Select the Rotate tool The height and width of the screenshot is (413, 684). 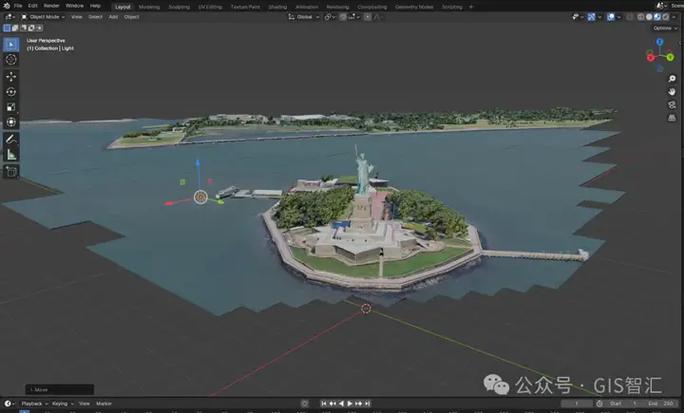11,92
